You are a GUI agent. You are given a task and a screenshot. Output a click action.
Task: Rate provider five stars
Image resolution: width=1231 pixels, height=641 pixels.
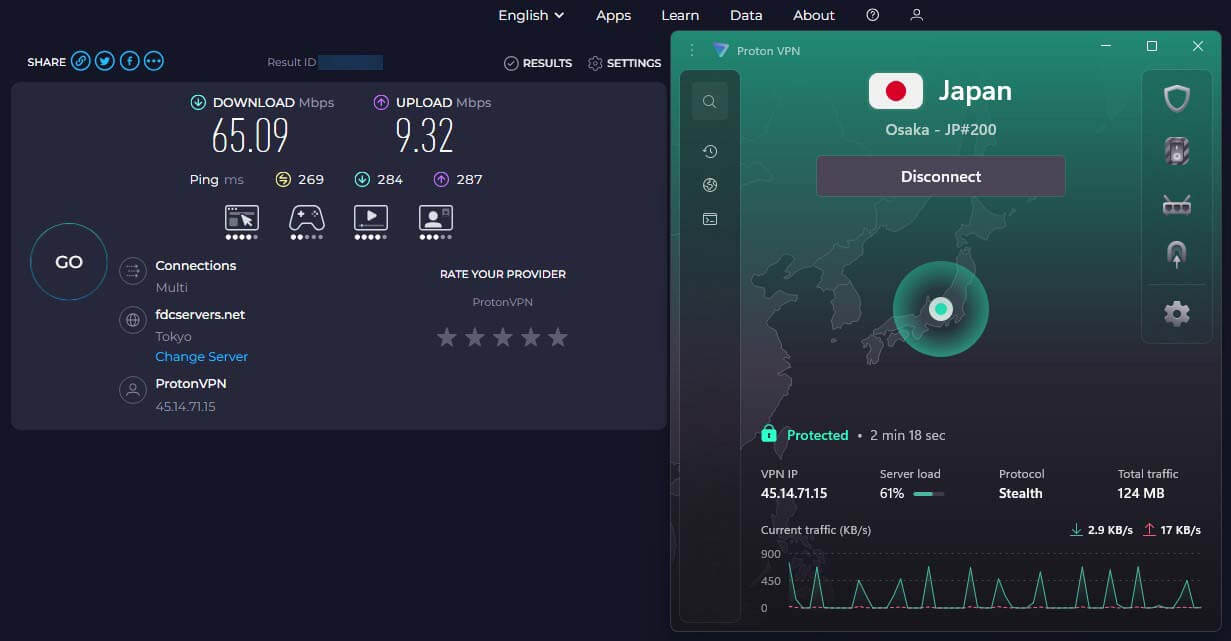click(x=558, y=338)
